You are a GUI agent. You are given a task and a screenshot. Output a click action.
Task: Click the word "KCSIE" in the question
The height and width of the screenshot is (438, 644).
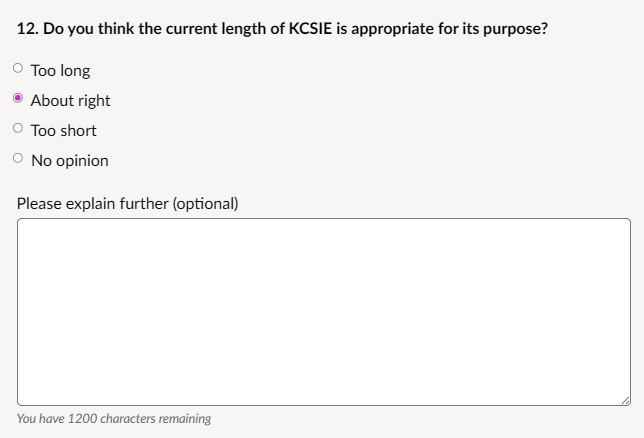click(x=309, y=29)
